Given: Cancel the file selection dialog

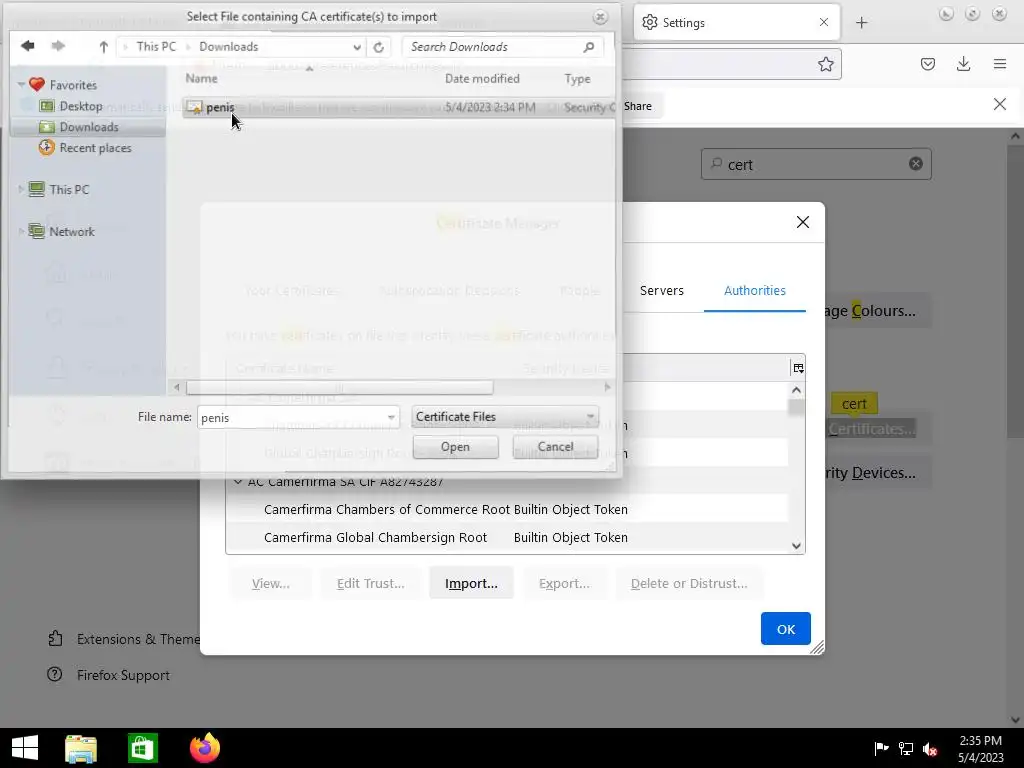Looking at the screenshot, I should point(555,447).
